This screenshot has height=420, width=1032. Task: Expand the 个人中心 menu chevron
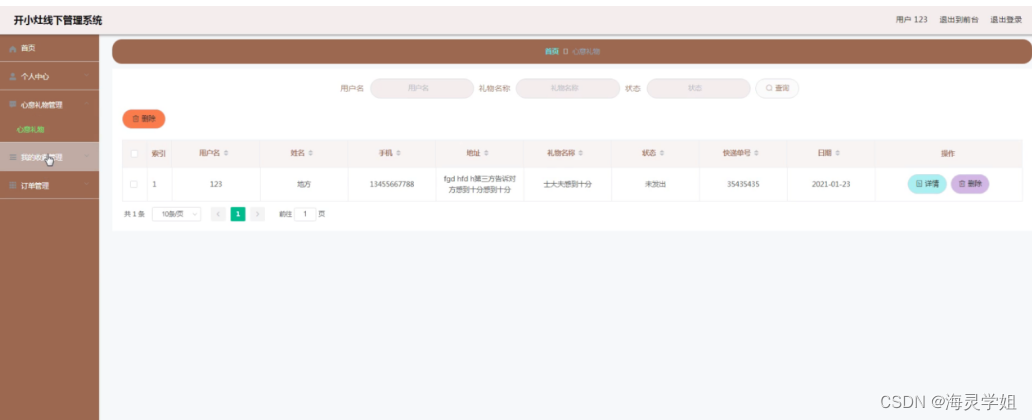coord(86,76)
